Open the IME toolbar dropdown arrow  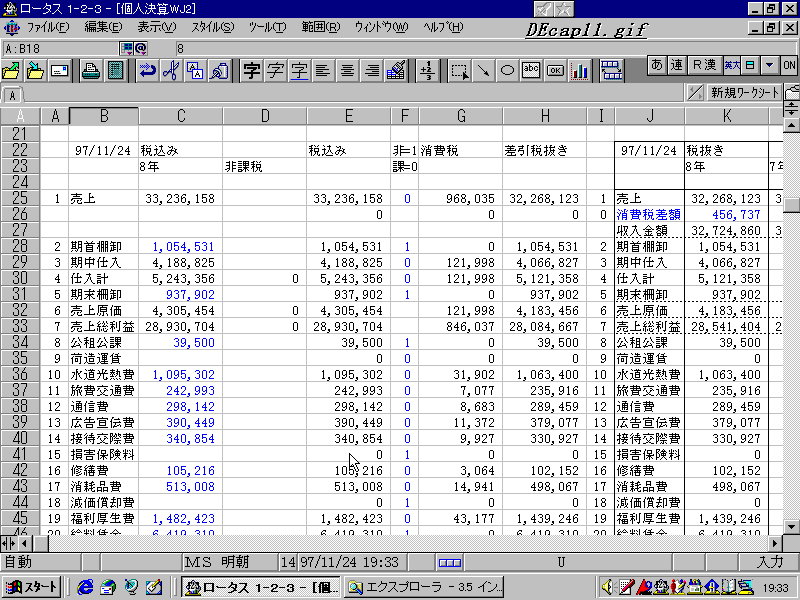tap(769, 65)
